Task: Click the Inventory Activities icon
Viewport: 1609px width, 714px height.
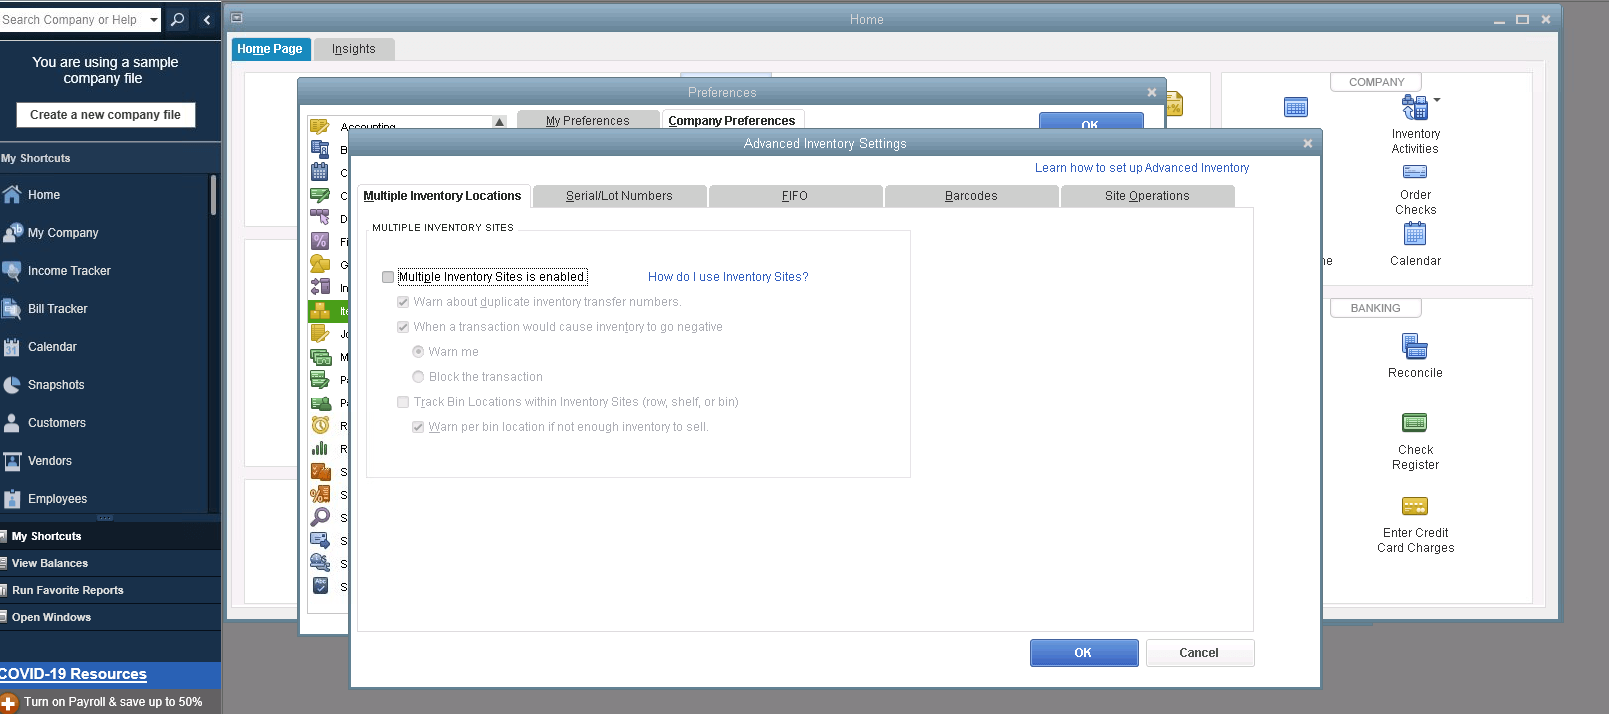Action: (x=1414, y=107)
